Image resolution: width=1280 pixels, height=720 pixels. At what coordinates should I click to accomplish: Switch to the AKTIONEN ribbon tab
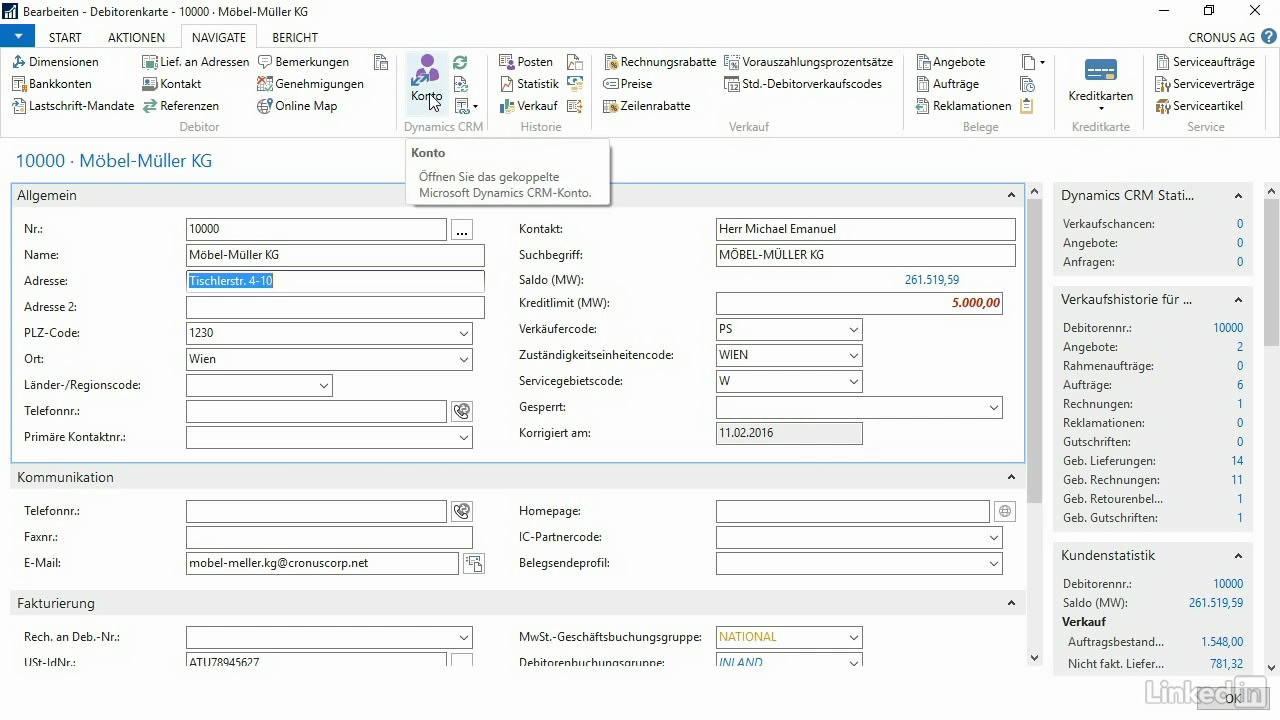136,37
